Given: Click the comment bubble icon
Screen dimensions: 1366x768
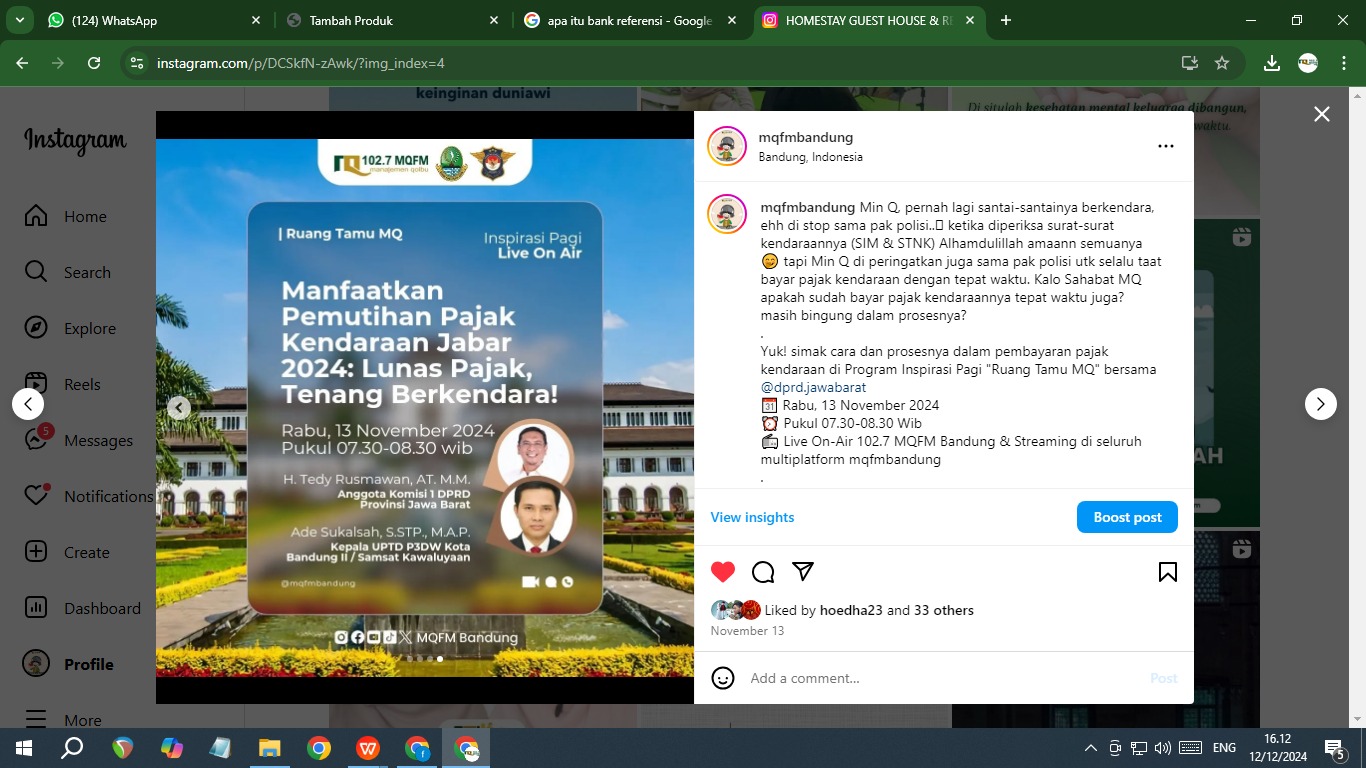Looking at the screenshot, I should pyautogui.click(x=763, y=572).
